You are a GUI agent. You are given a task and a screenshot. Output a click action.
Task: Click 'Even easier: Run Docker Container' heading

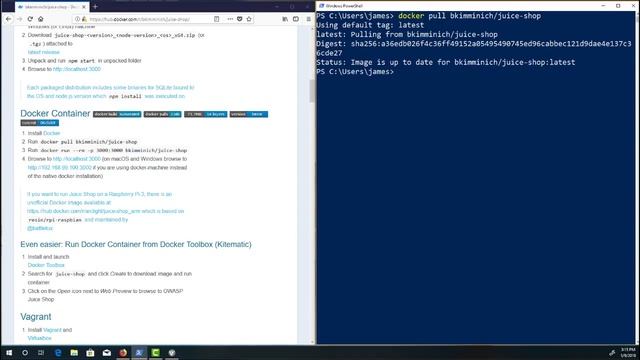click(x=136, y=244)
